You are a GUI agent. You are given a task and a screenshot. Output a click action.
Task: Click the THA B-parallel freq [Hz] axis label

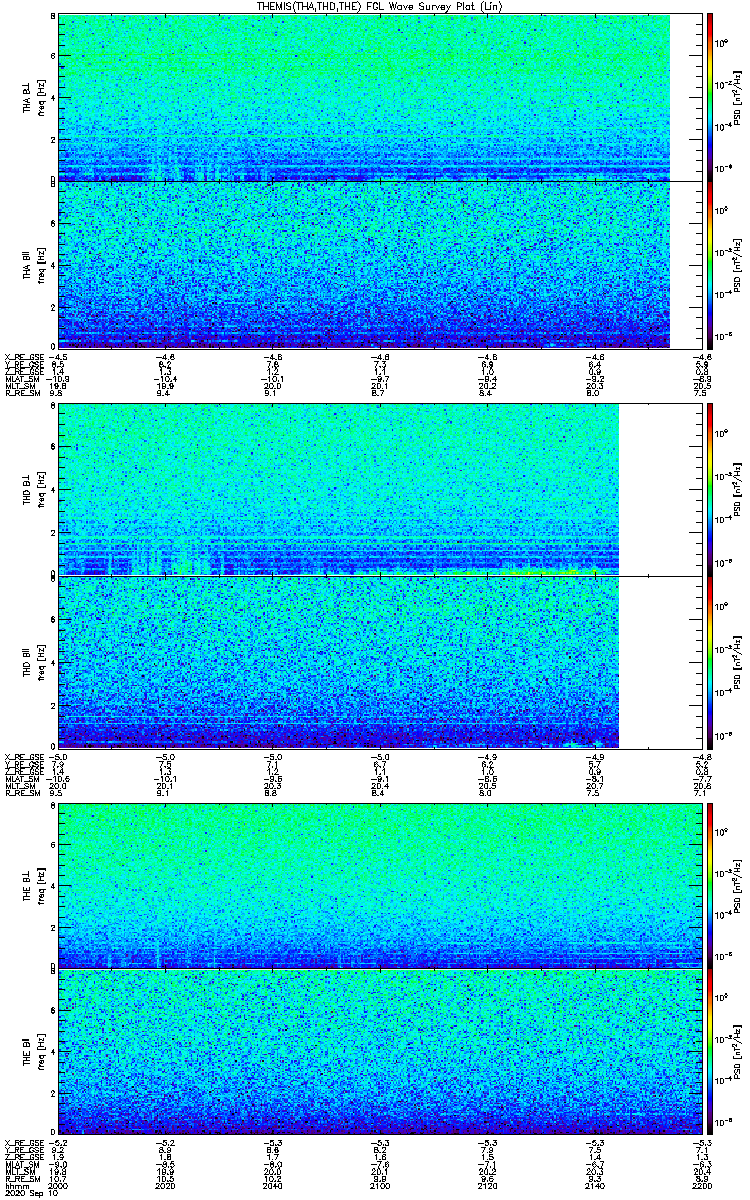[x=40, y=264]
